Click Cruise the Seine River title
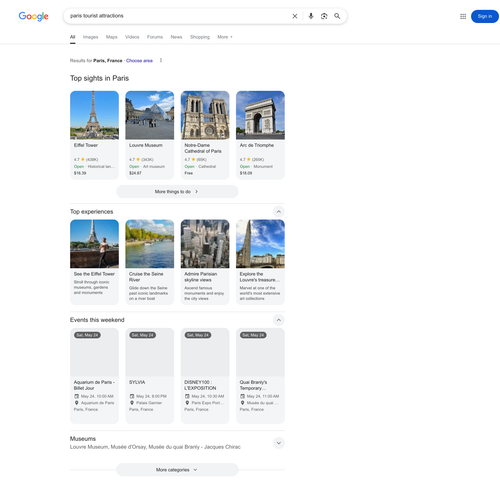Image resolution: width=500 pixels, height=496 pixels. click(146, 277)
